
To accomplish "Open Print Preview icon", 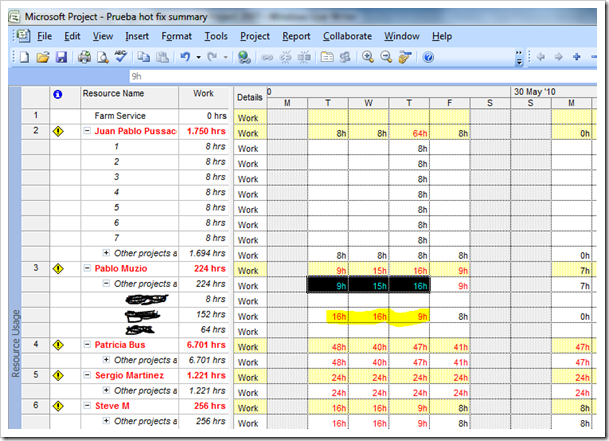I will click(x=103, y=57).
